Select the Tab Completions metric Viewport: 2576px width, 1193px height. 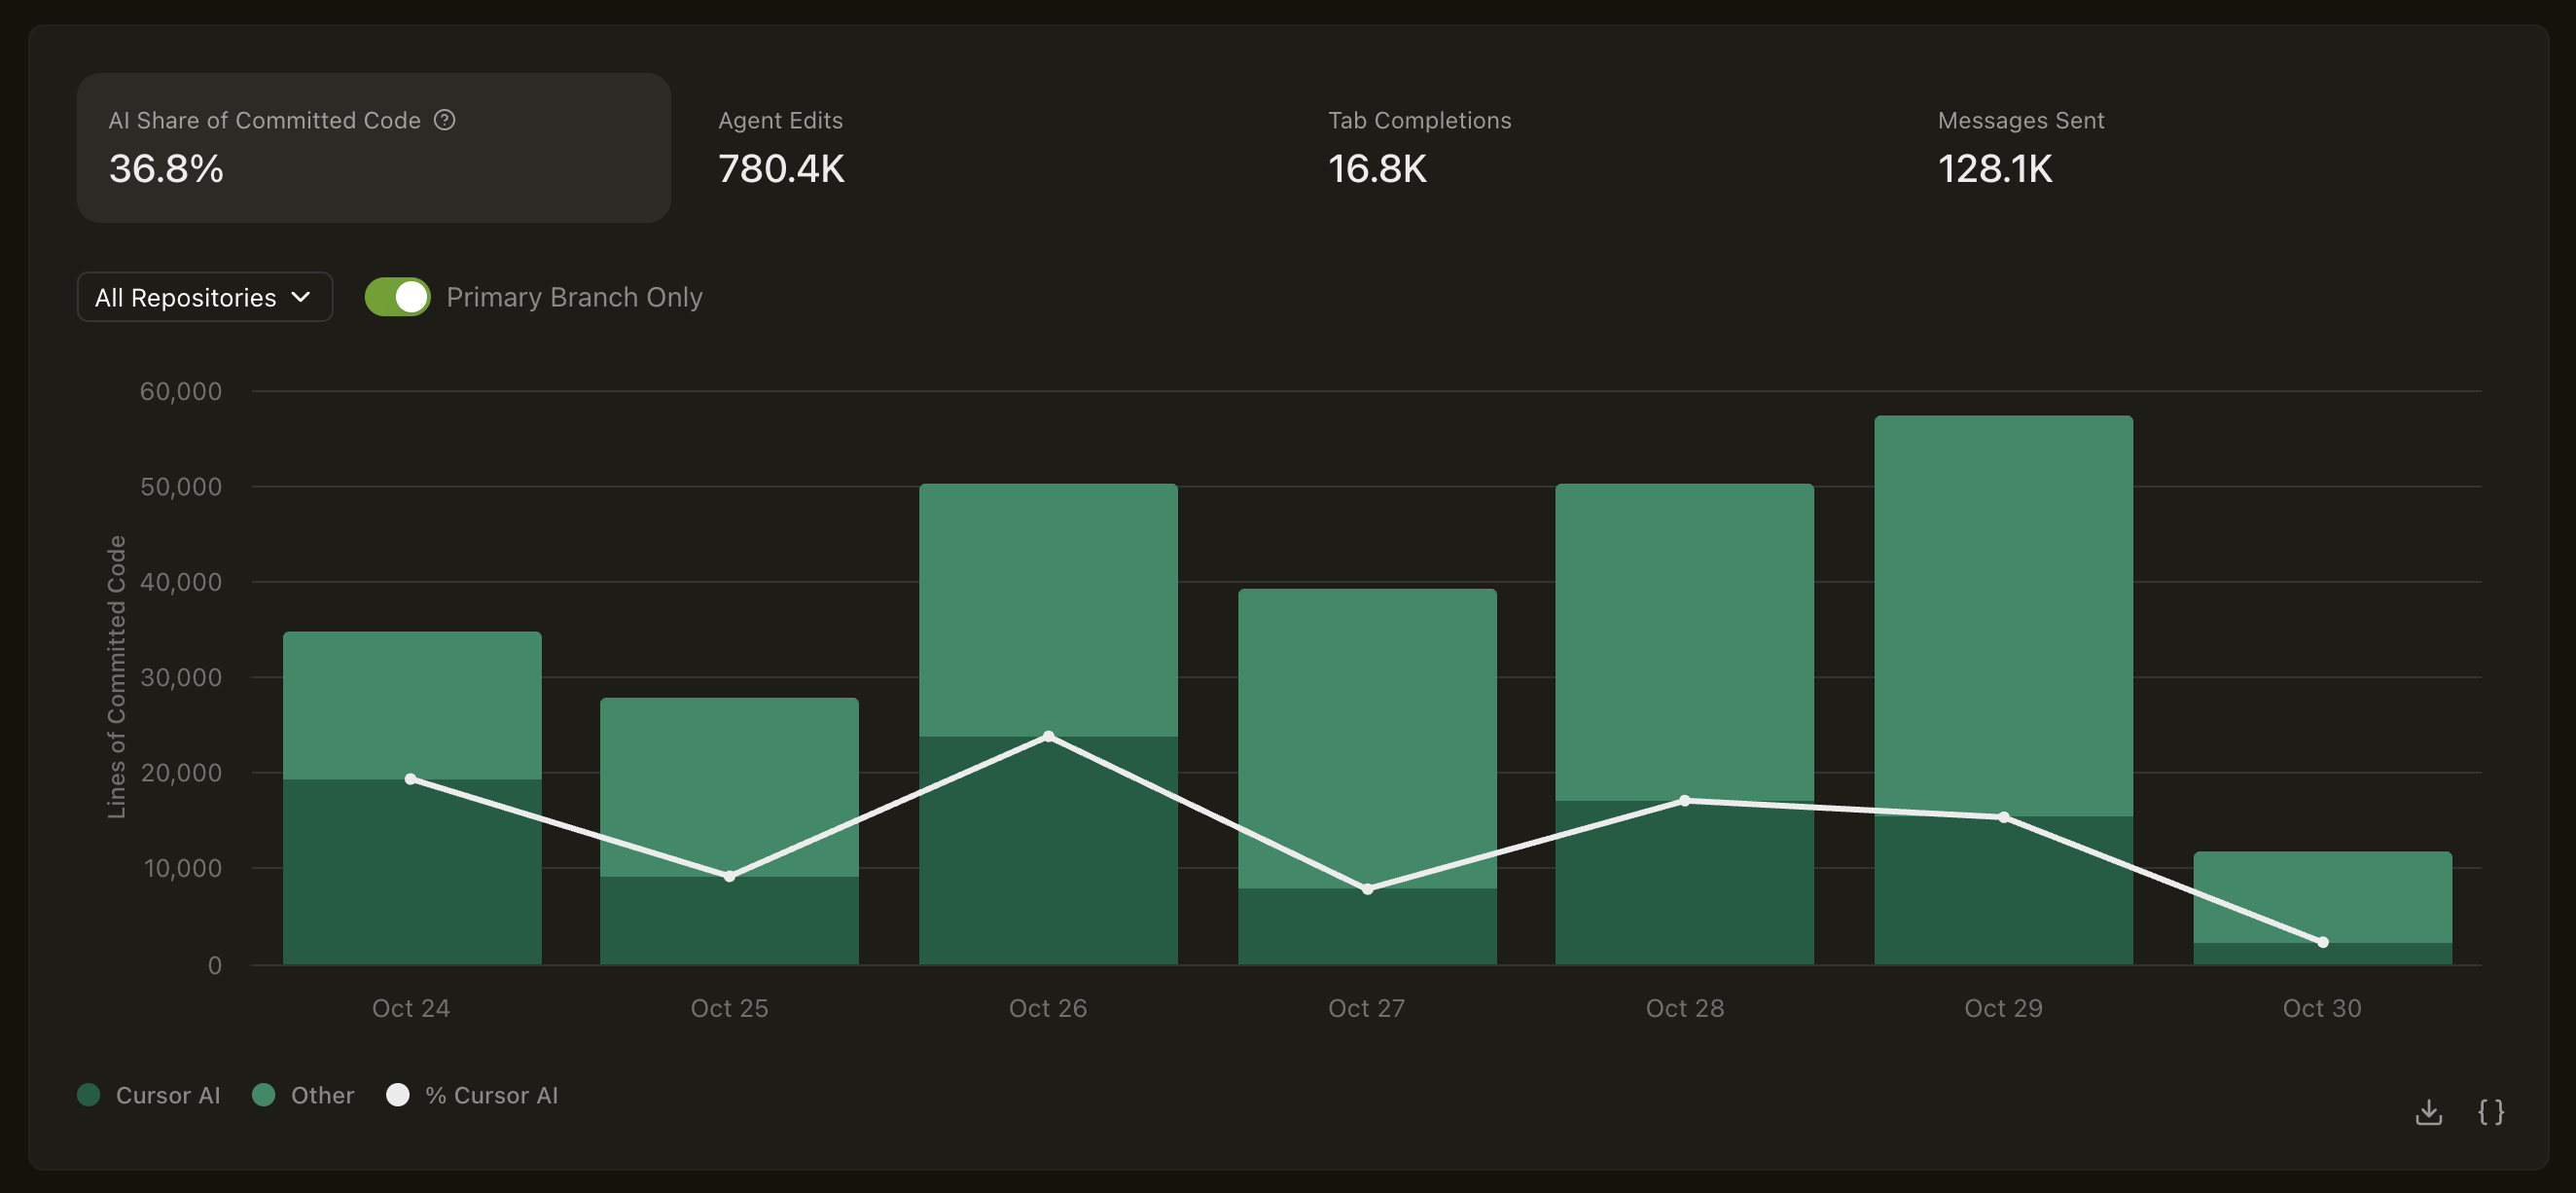[1419, 148]
